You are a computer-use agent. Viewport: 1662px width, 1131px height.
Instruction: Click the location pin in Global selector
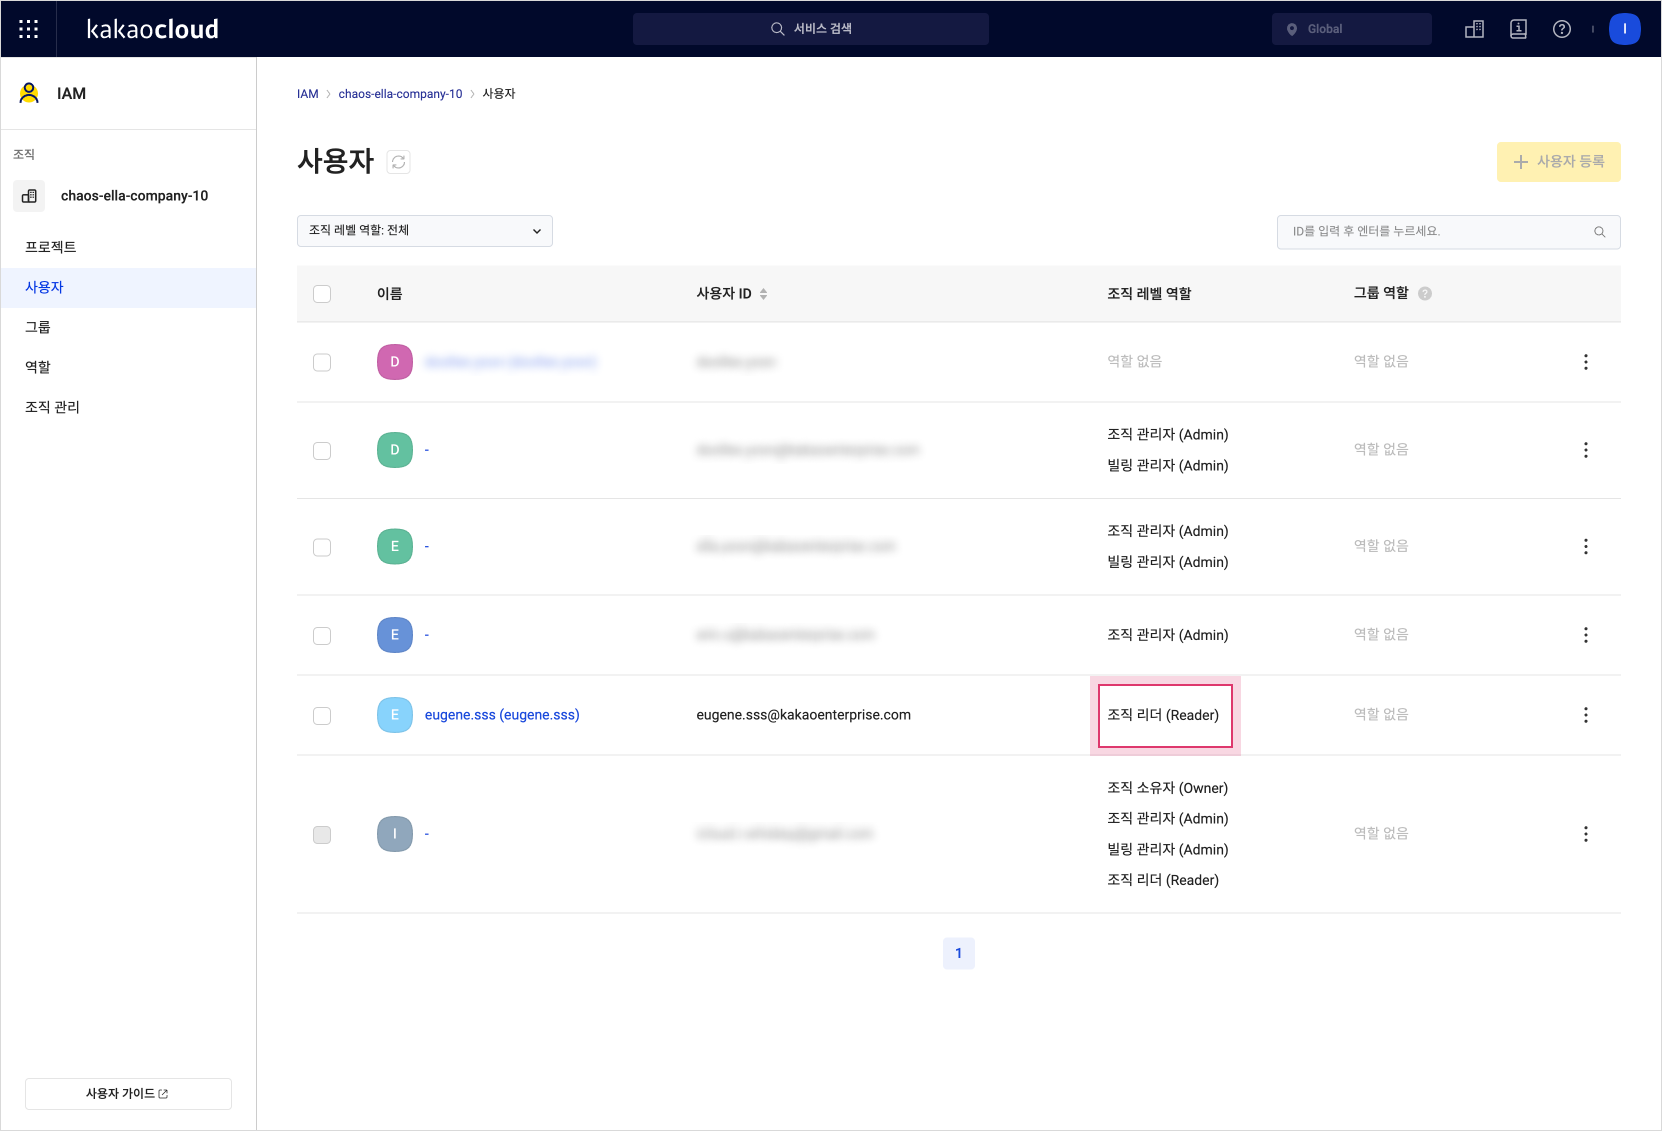[x=1292, y=30]
